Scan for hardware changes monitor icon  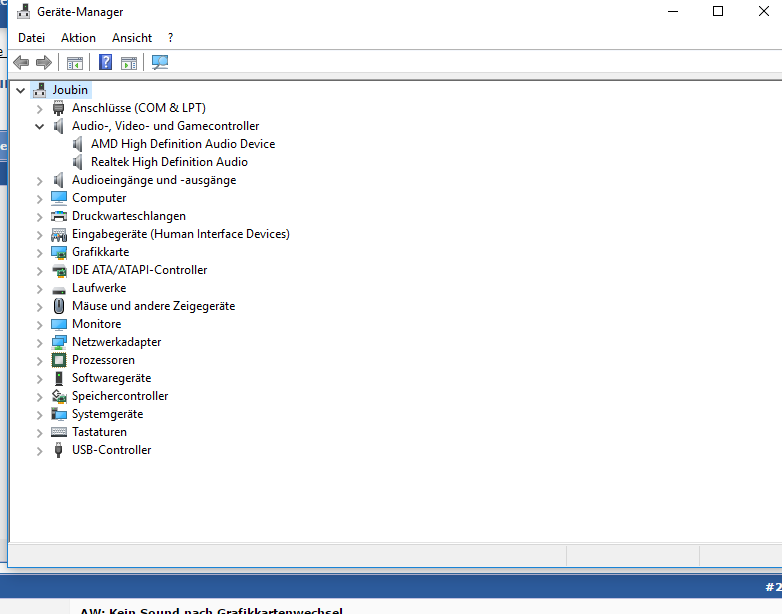(160, 62)
